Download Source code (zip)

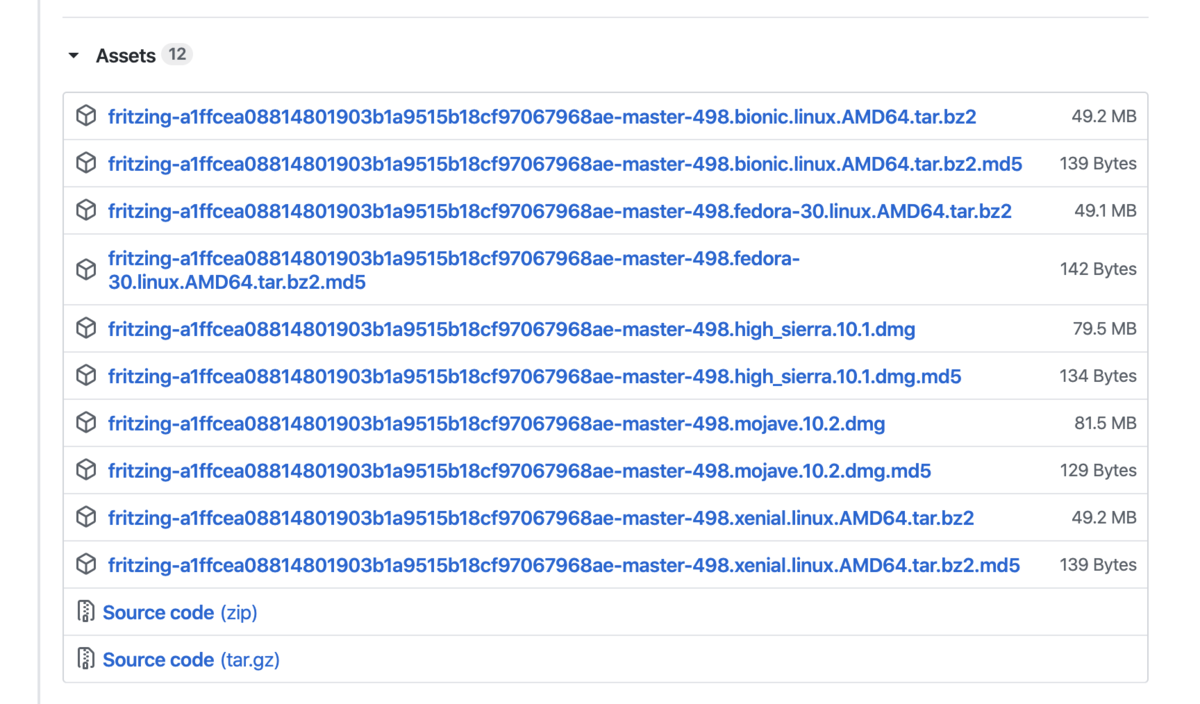pyautogui.click(x=180, y=612)
